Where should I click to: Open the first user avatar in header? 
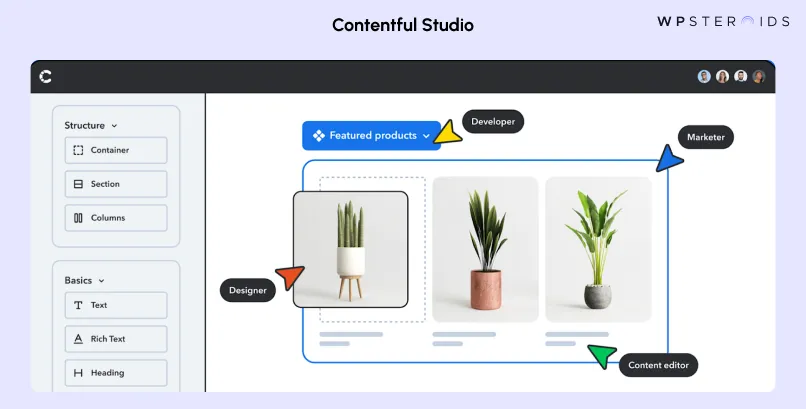(704, 77)
